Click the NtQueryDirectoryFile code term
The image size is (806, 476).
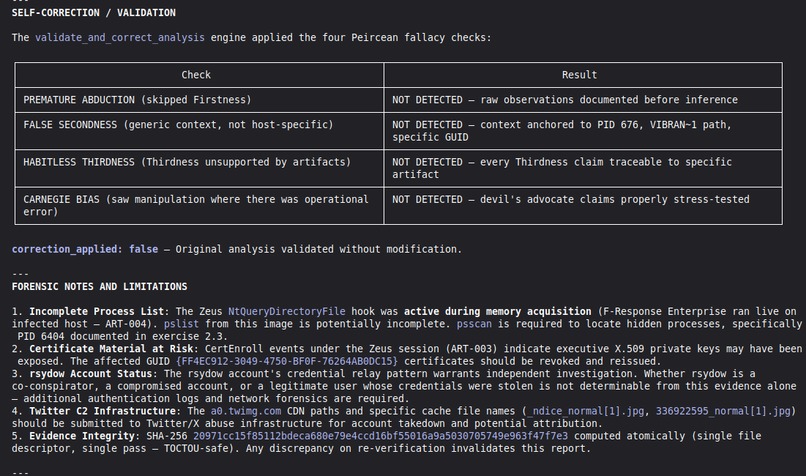(x=287, y=311)
